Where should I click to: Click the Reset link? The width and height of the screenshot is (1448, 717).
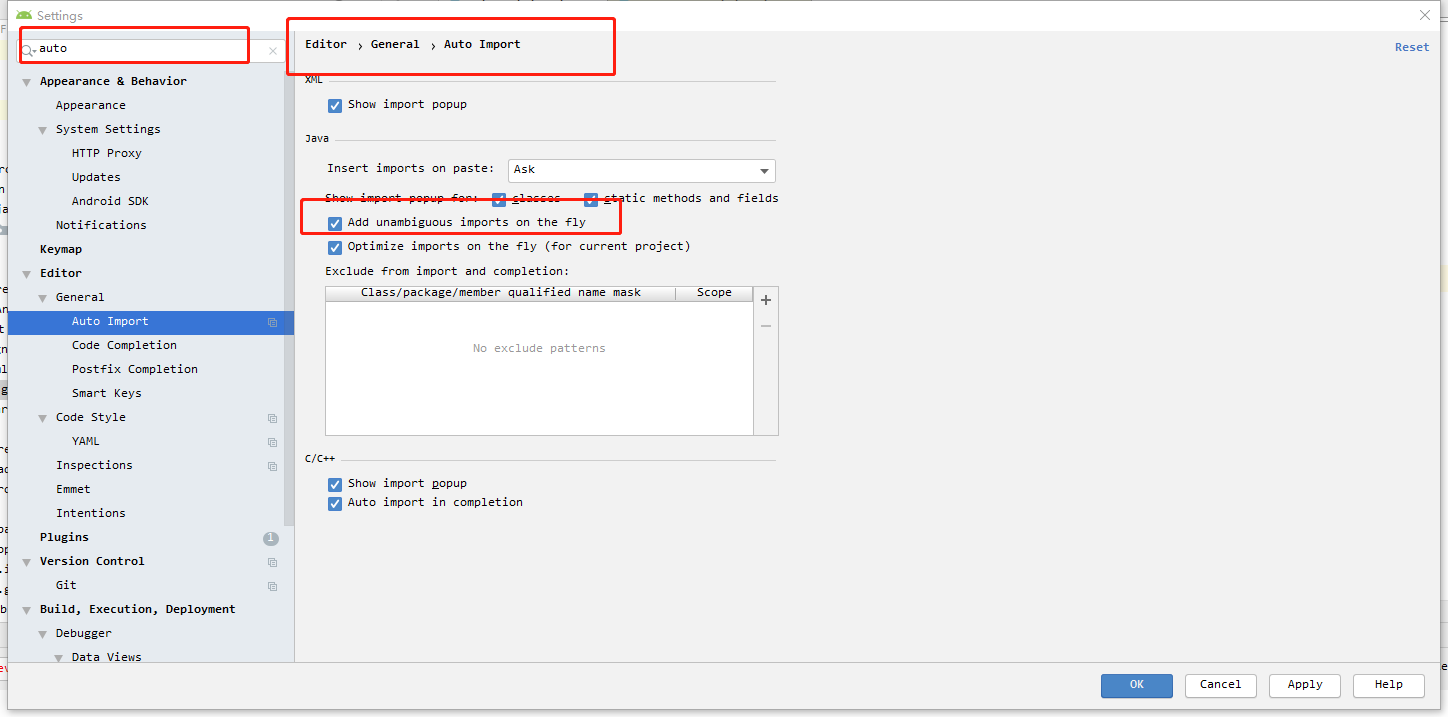(1412, 47)
